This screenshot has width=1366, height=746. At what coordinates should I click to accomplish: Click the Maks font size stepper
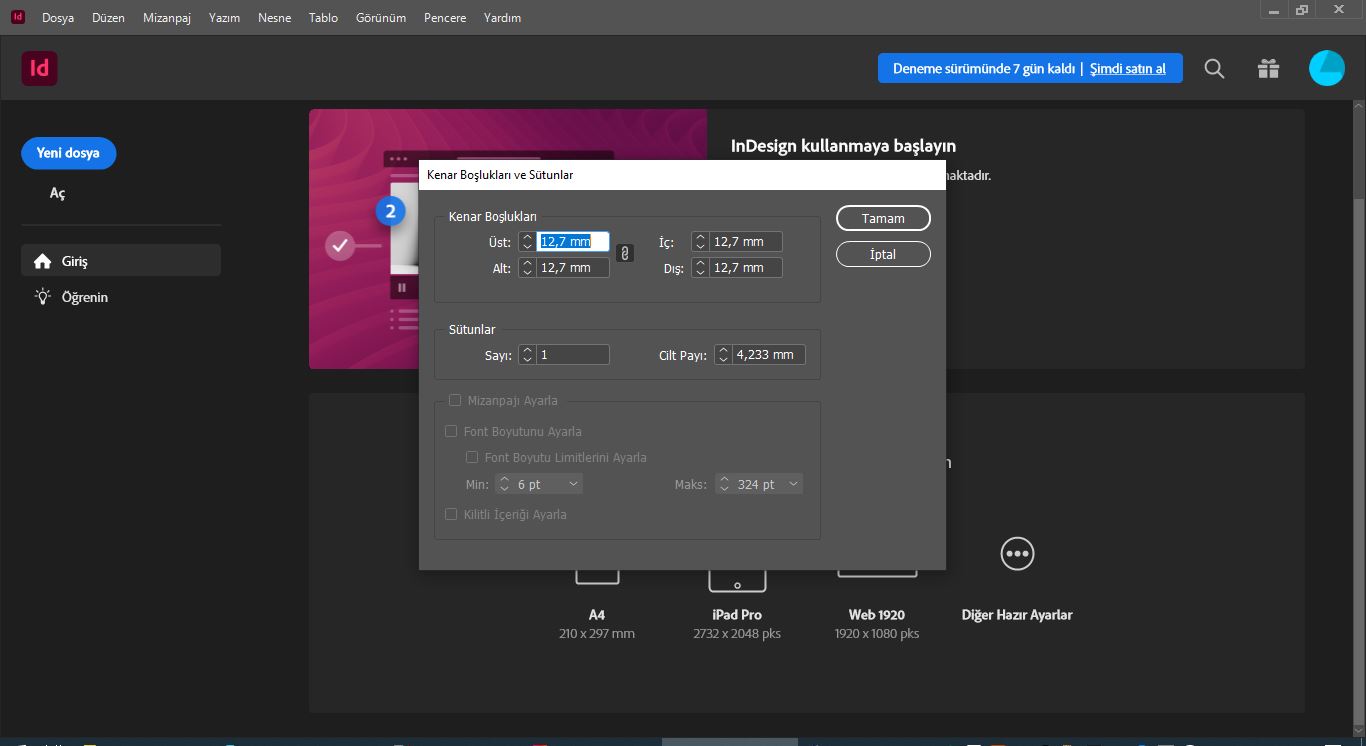tap(723, 484)
